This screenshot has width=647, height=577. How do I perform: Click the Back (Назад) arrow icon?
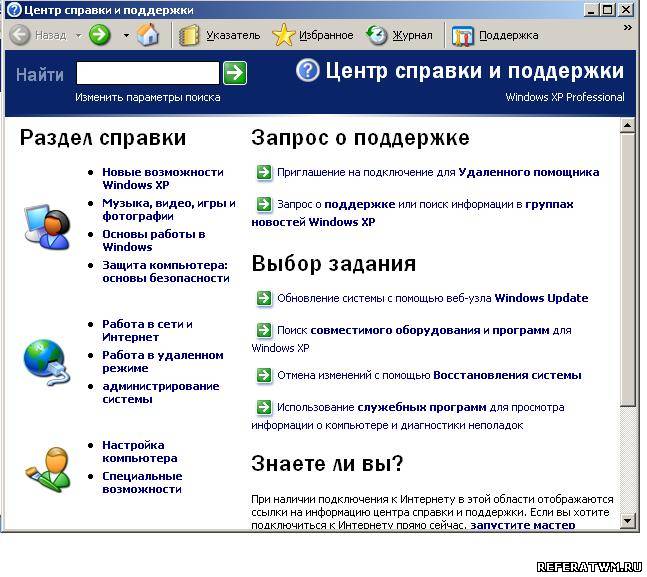pos(19,35)
